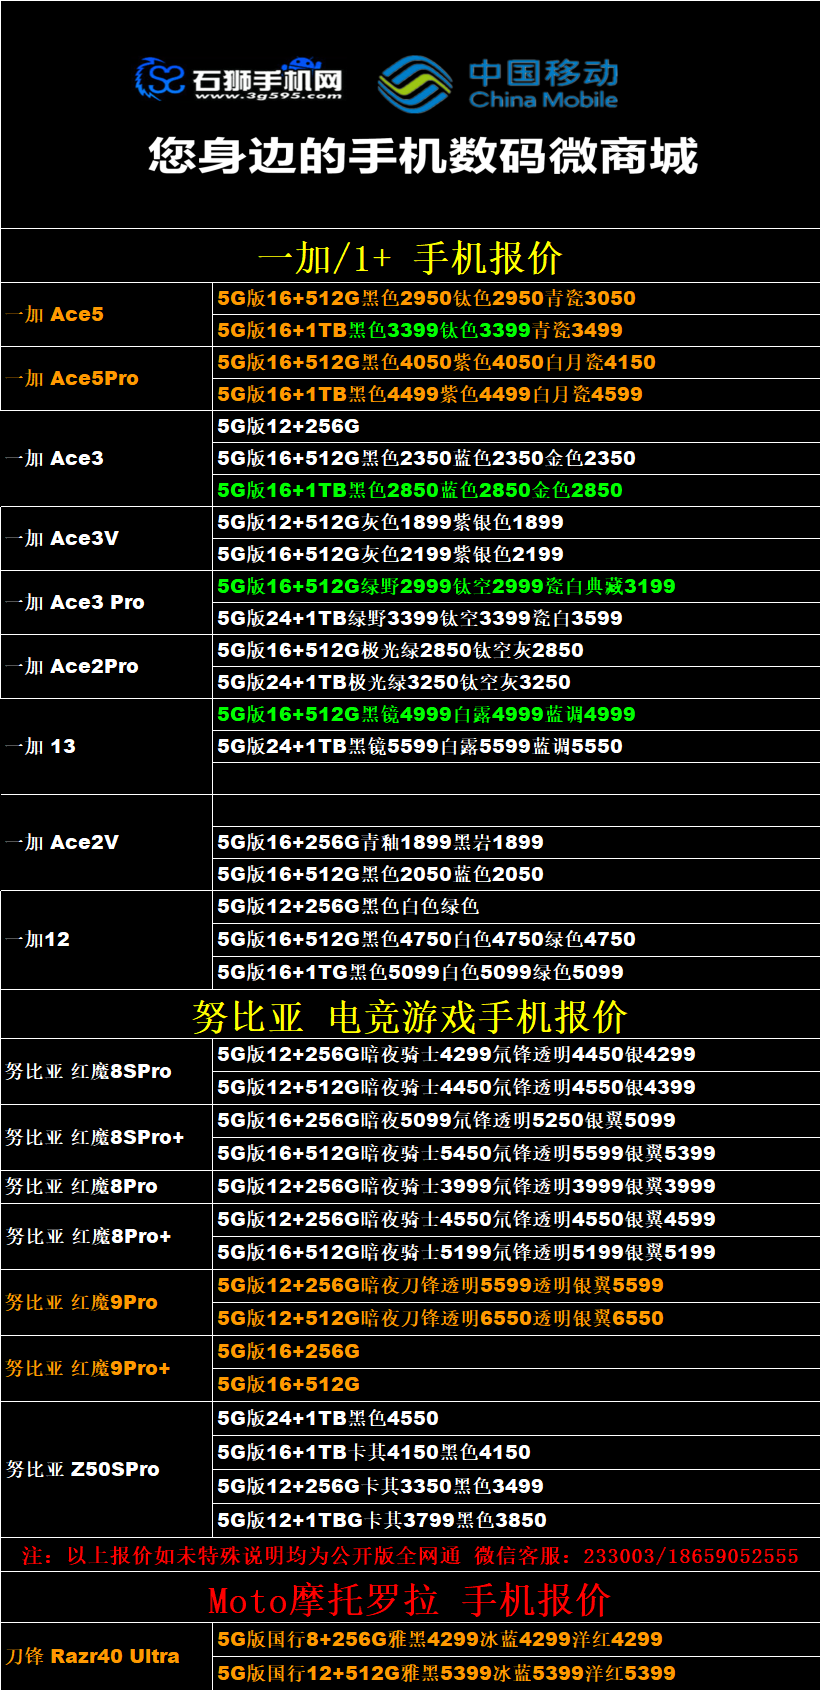
Task: Select the Moto摩托罗拉 手机报价 section header
Action: (x=410, y=1600)
